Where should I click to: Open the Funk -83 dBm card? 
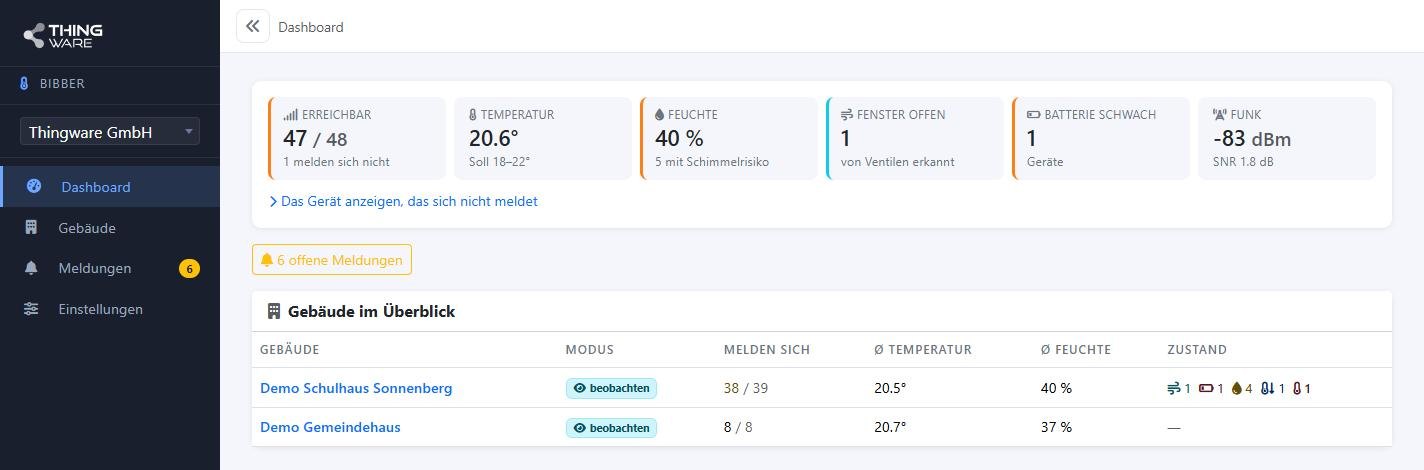point(1287,138)
